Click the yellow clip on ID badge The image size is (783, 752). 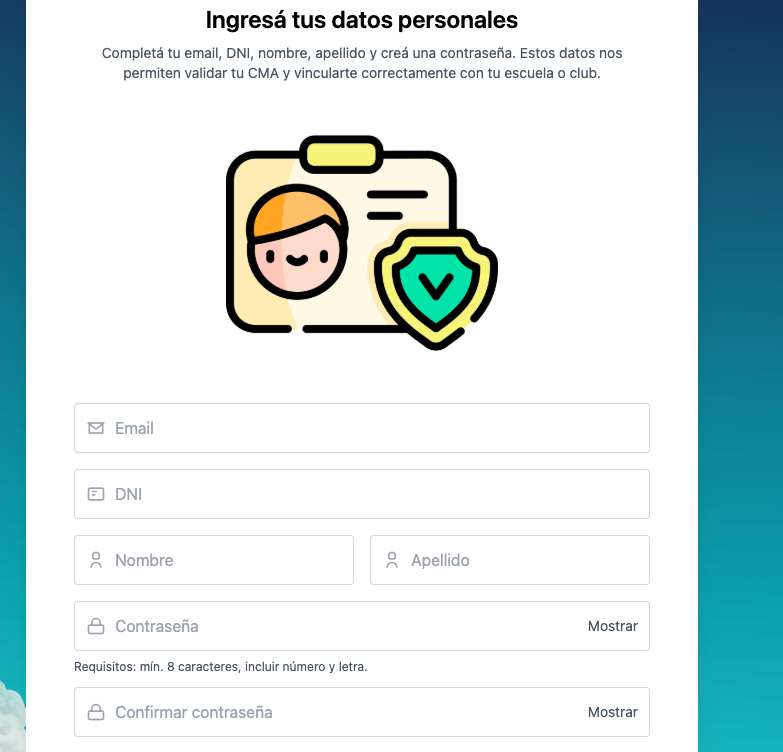coord(341,154)
